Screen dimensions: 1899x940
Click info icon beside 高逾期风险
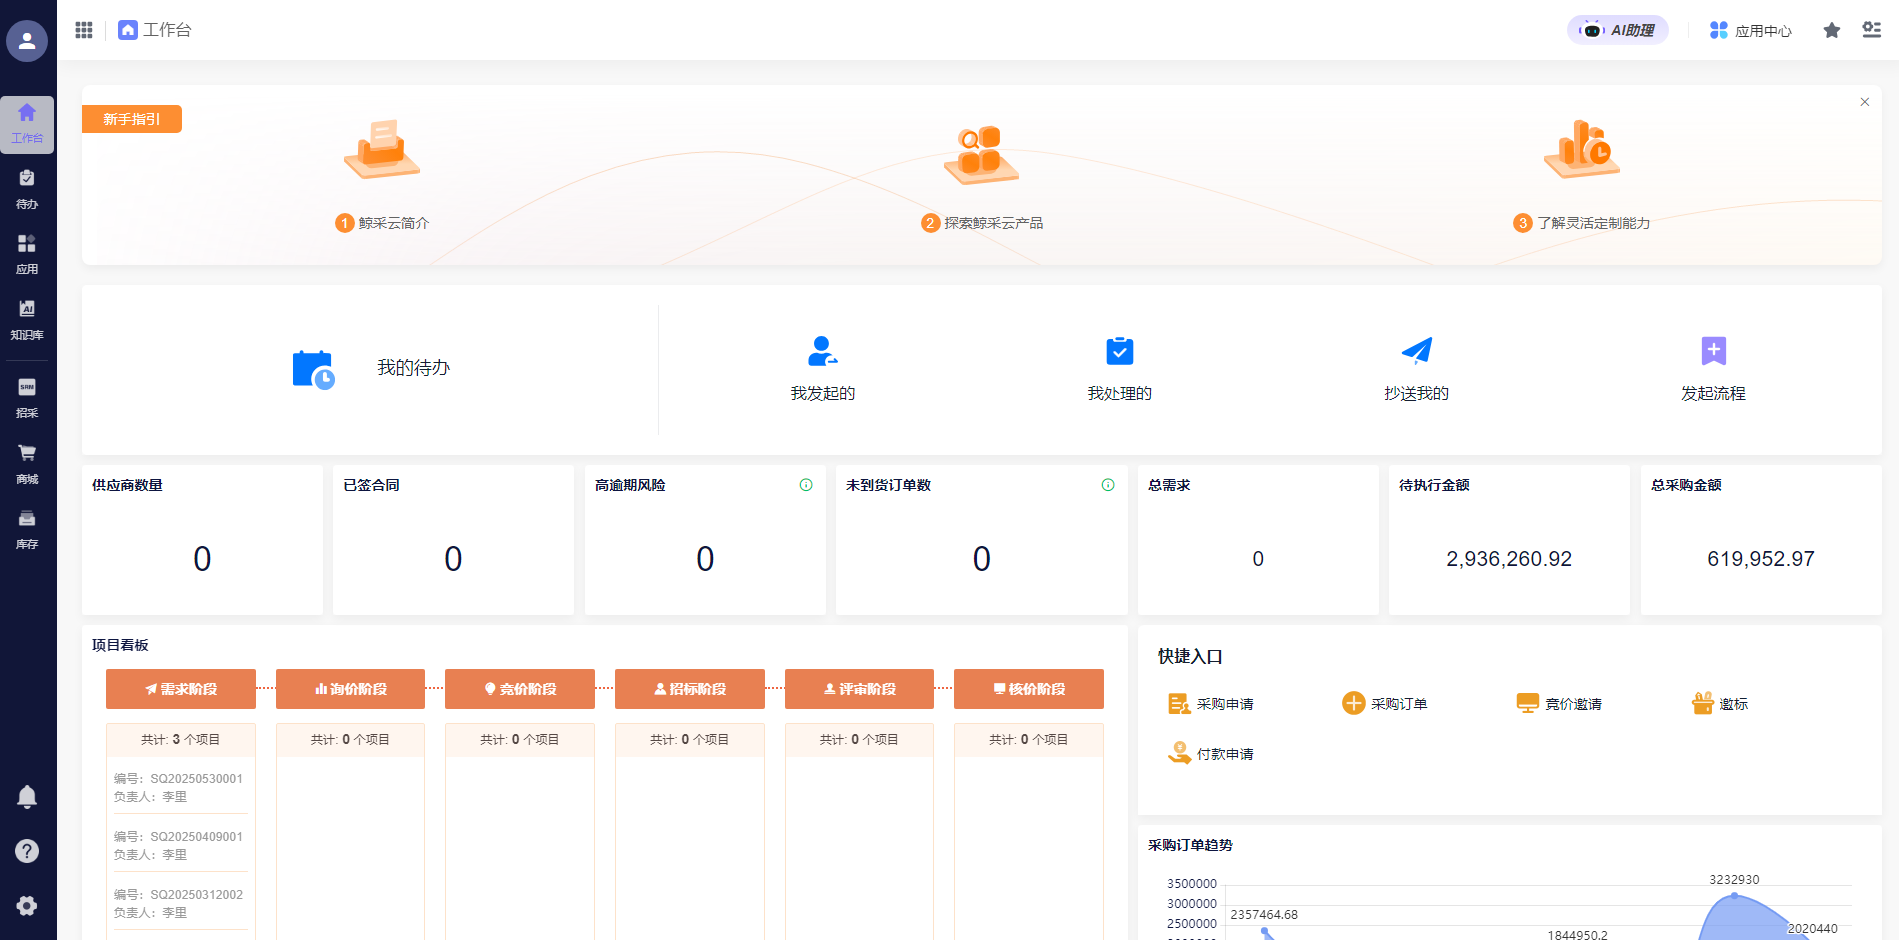pos(806,485)
